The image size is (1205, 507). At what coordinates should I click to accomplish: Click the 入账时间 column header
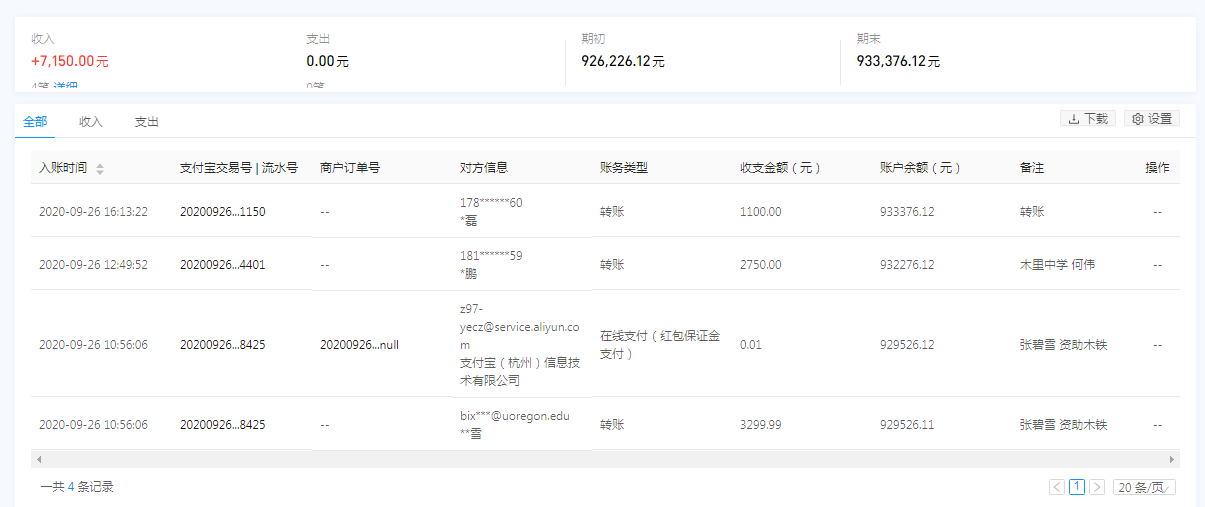point(62,168)
